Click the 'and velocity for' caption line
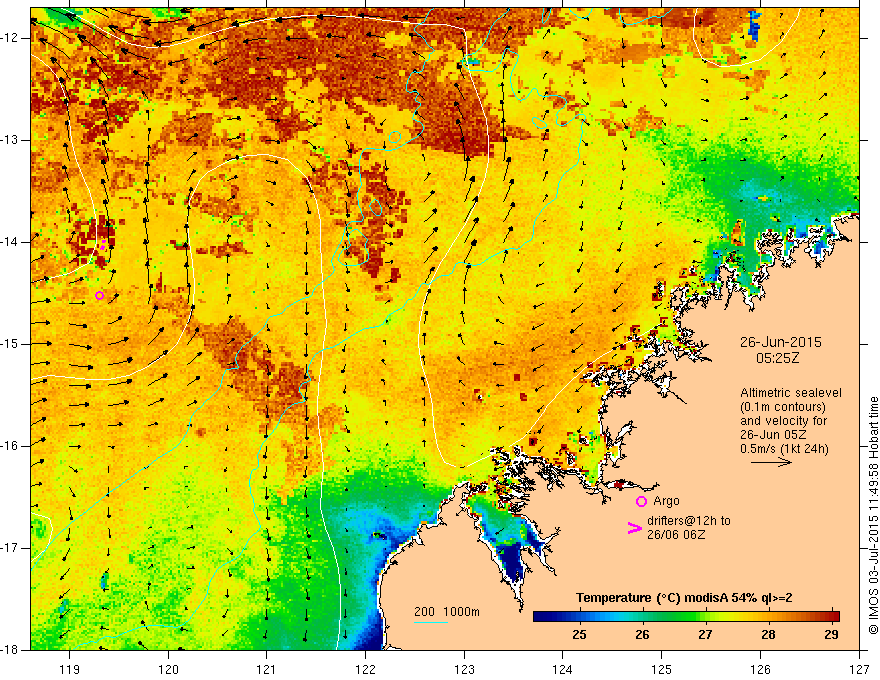Screen dimensions: 880x680 tap(783, 421)
